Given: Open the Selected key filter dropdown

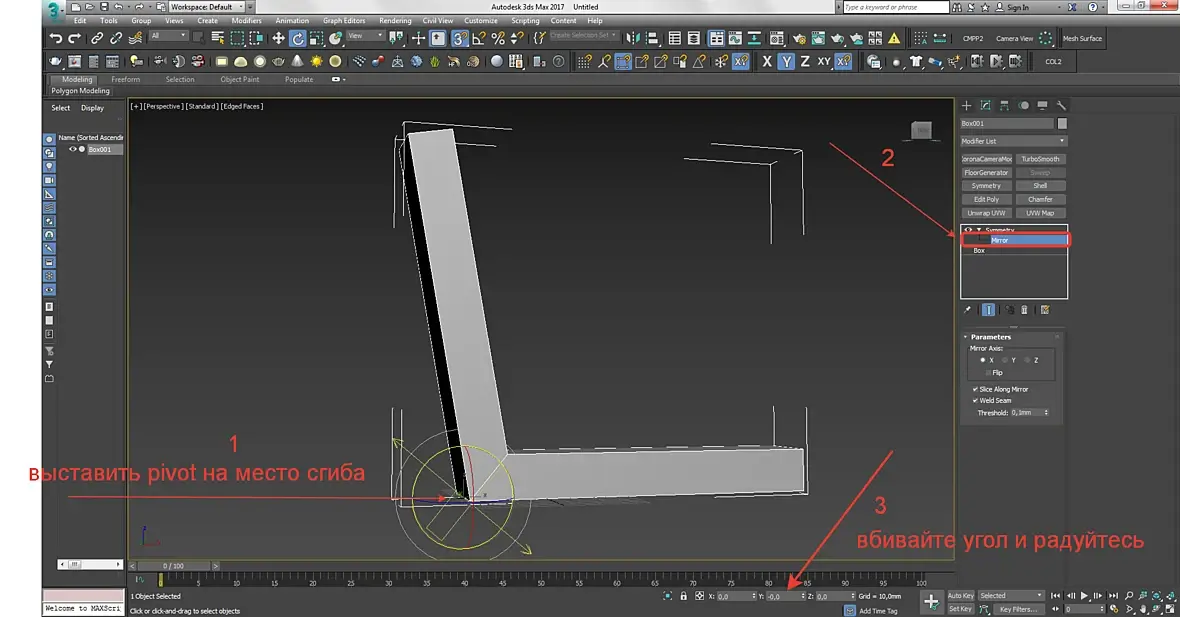Looking at the screenshot, I should [1011, 595].
